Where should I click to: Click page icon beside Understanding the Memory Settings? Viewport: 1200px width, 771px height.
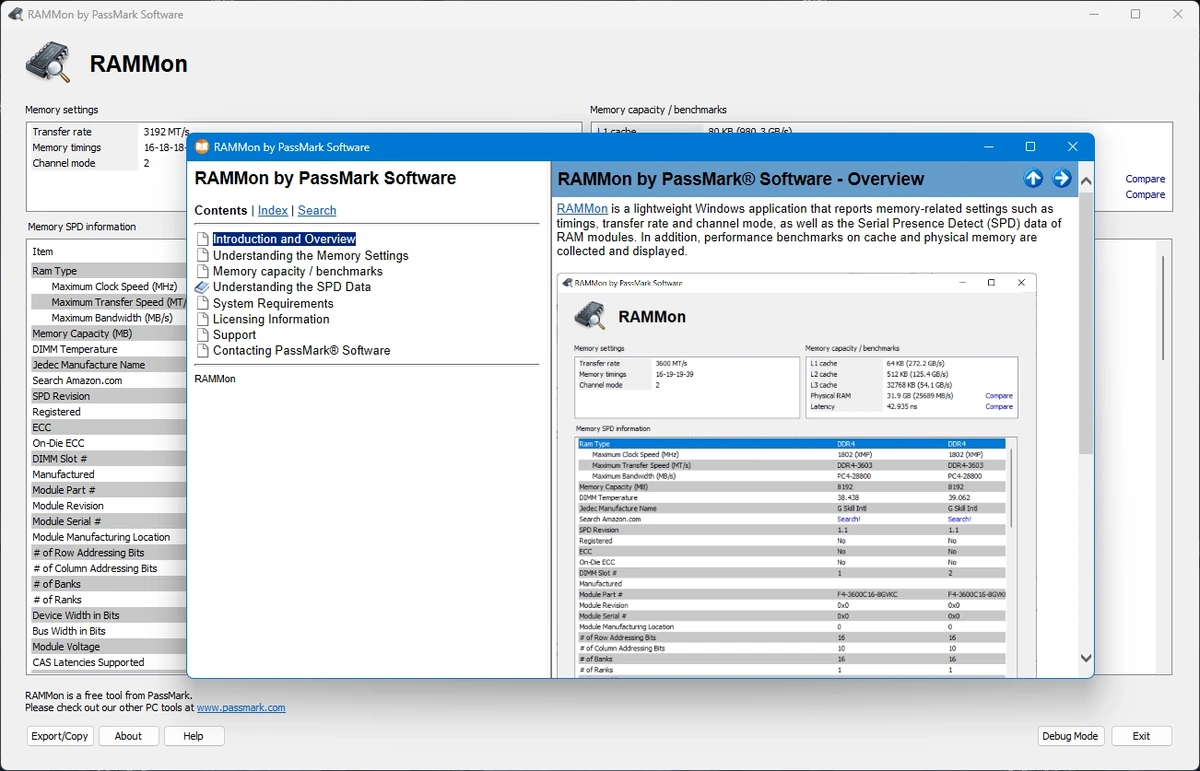[x=202, y=255]
